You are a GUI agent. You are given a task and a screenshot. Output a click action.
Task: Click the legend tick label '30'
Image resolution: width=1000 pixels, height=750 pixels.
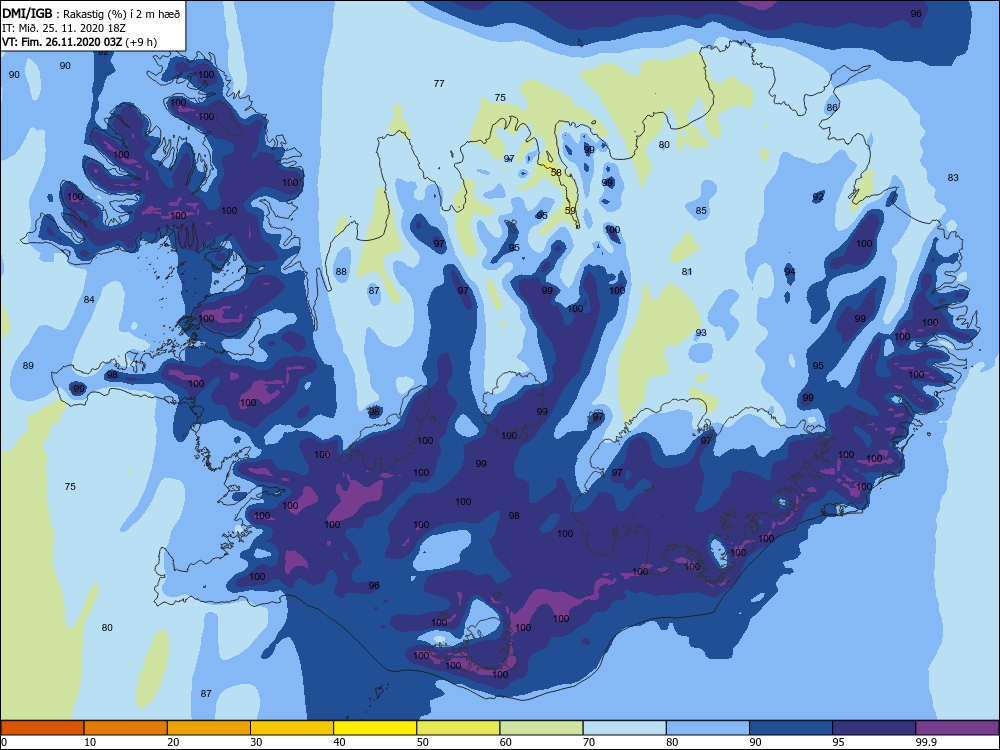pyautogui.click(x=256, y=742)
